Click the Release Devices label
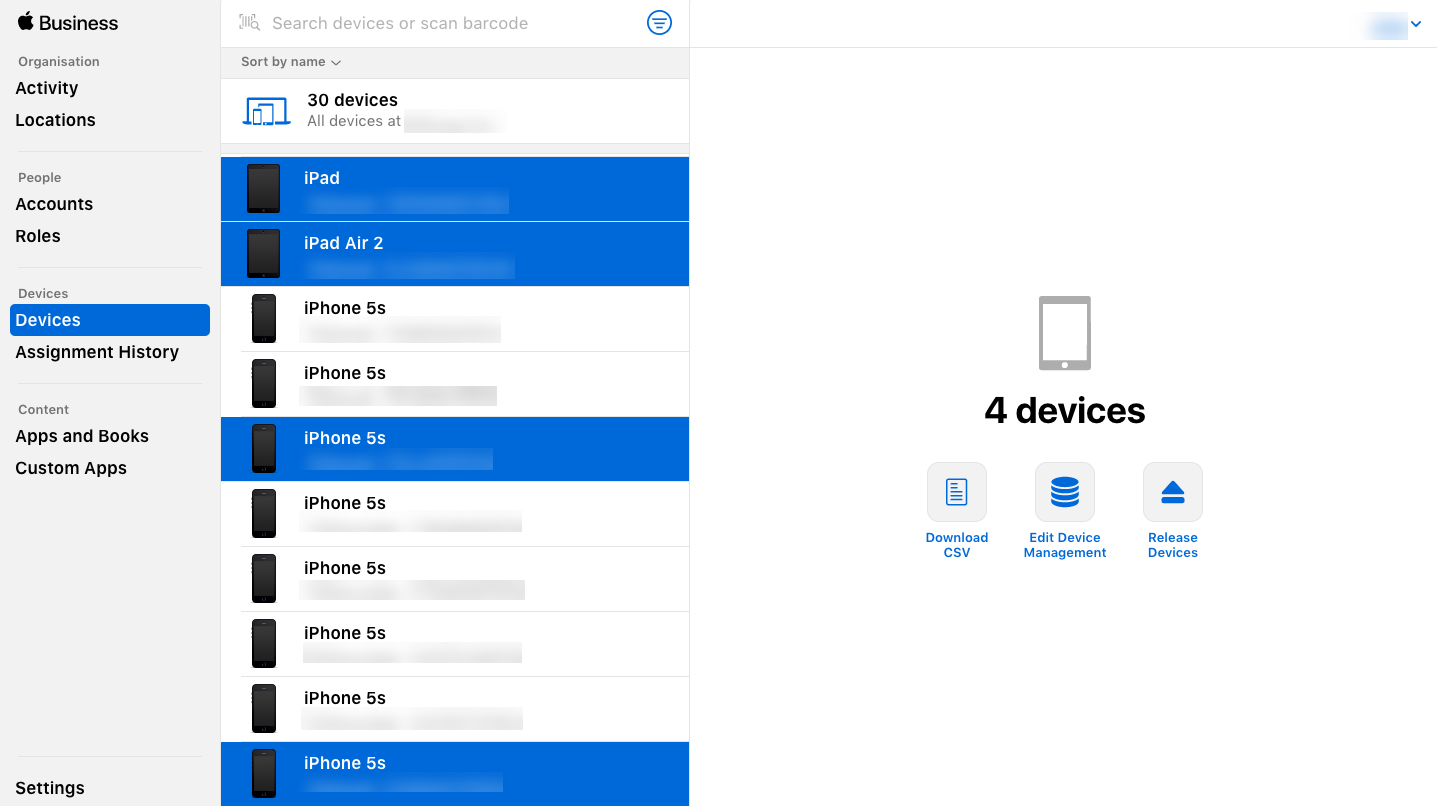1437x806 pixels. 1173,545
